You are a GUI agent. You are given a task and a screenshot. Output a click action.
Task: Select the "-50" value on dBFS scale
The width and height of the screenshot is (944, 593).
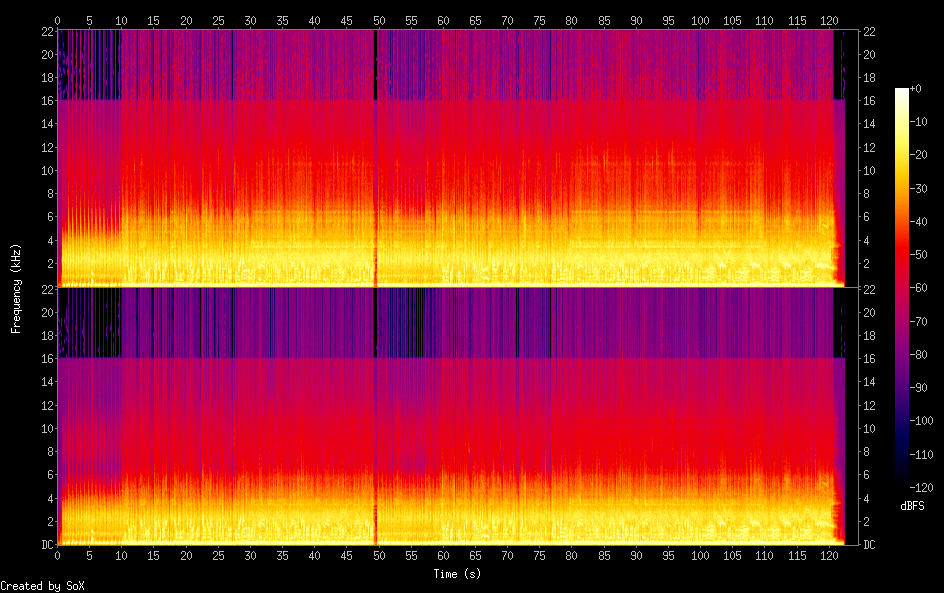coord(919,255)
